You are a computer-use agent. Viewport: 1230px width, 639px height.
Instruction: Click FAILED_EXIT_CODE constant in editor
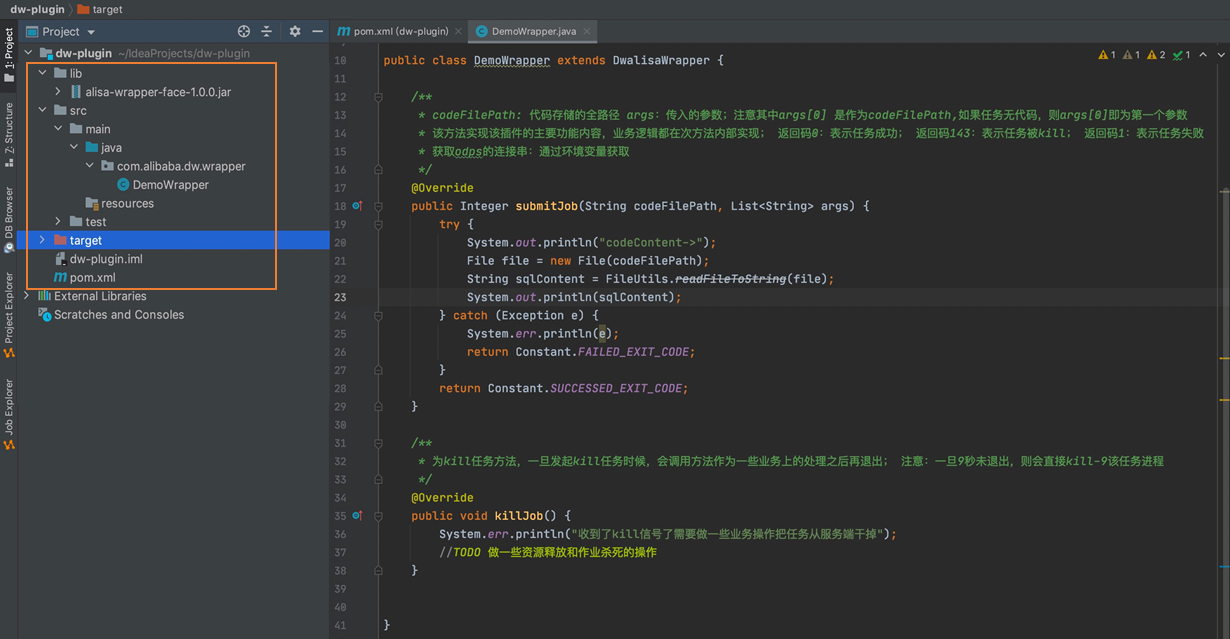pyautogui.click(x=635, y=352)
